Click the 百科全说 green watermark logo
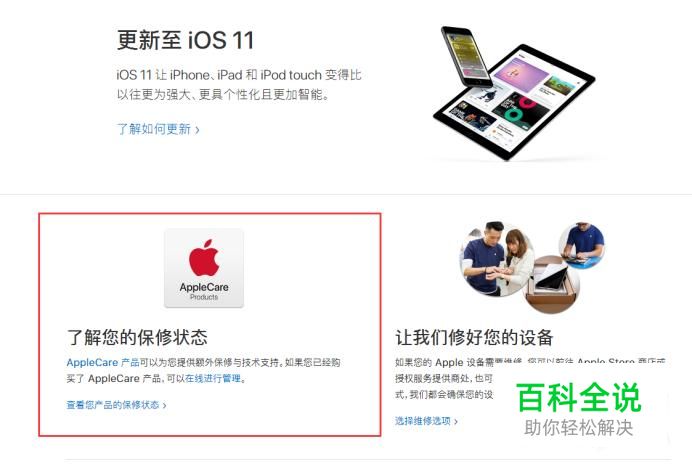Image resolution: width=692 pixels, height=472 pixels. point(578,397)
